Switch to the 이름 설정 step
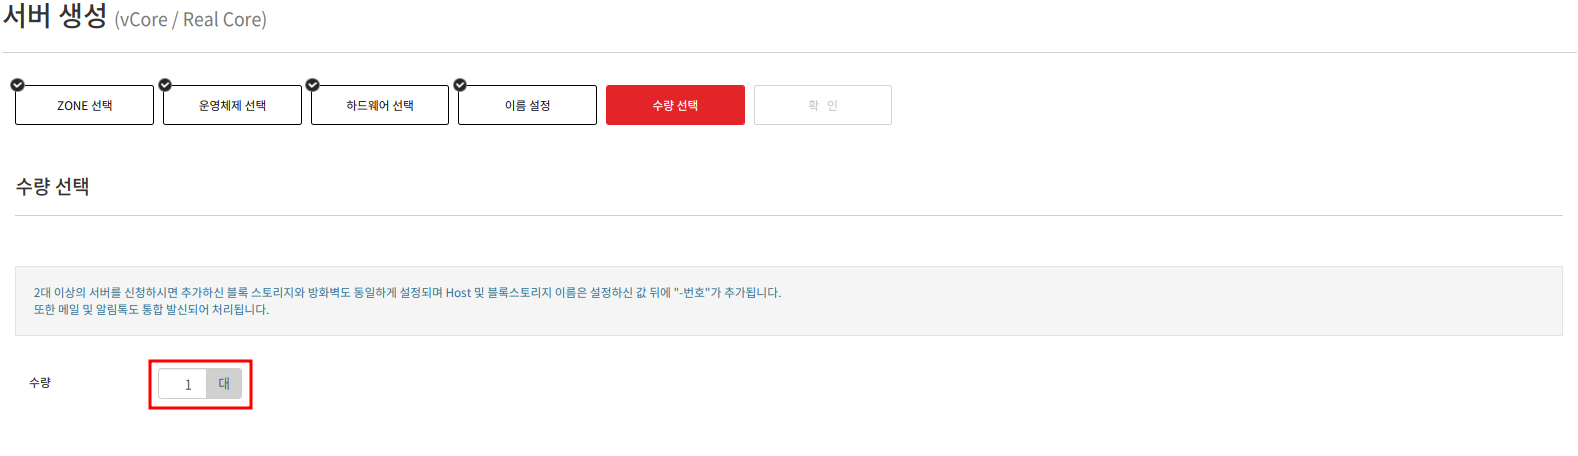The image size is (1578, 456). point(527,105)
